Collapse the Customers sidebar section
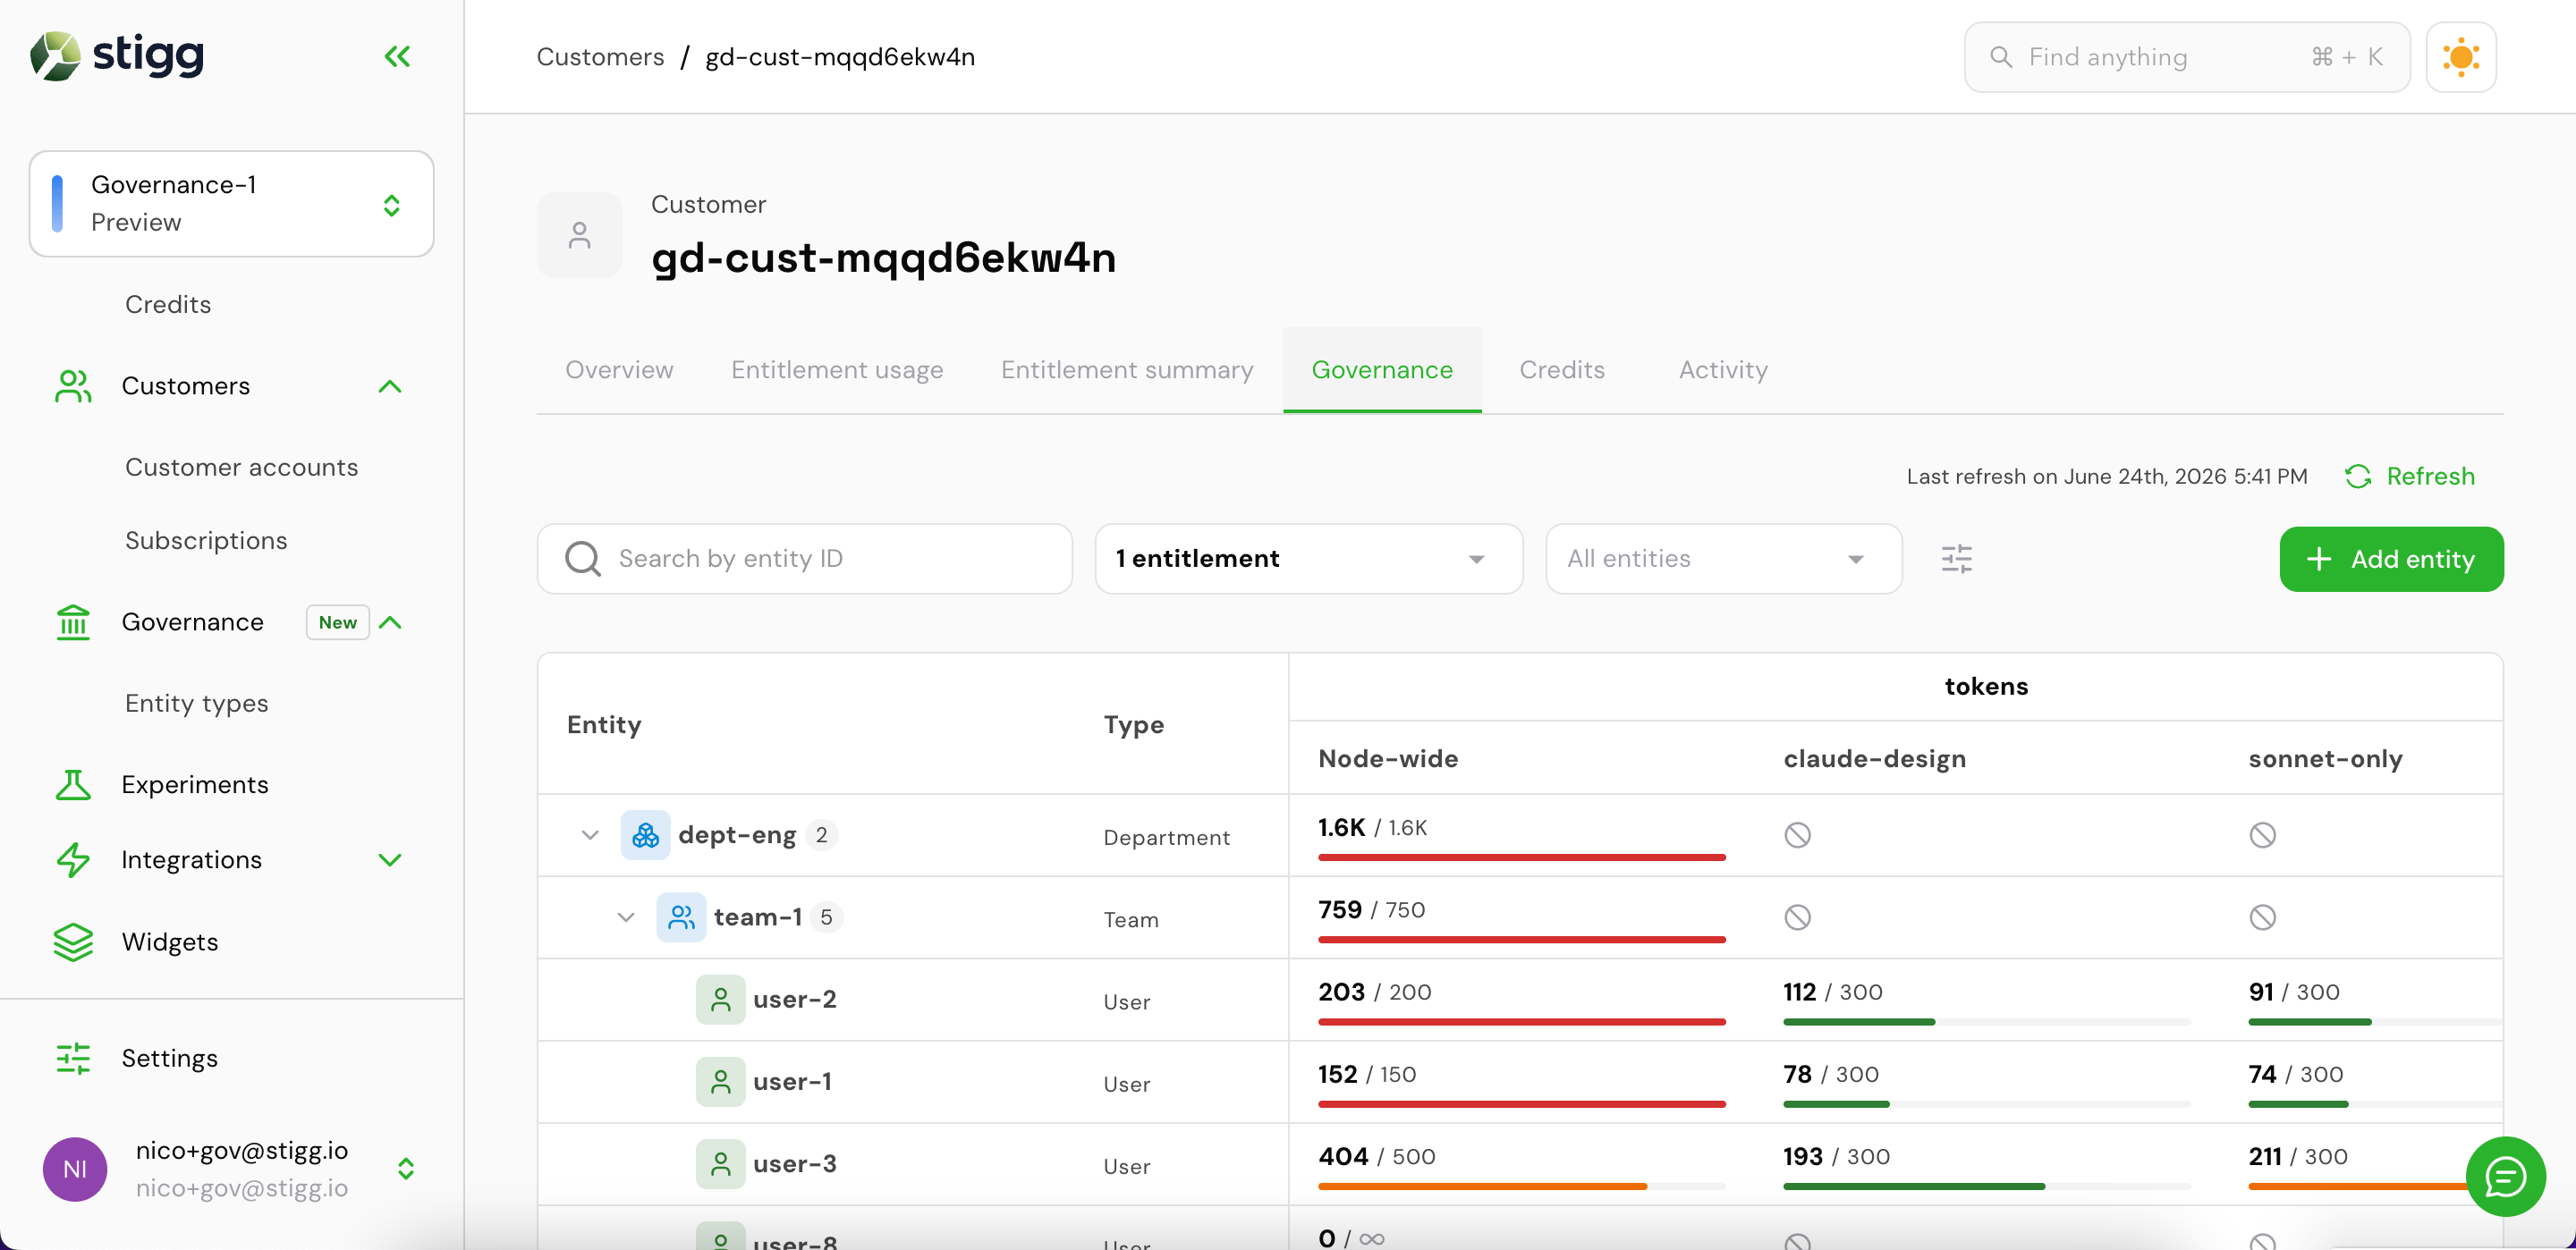 tap(390, 386)
